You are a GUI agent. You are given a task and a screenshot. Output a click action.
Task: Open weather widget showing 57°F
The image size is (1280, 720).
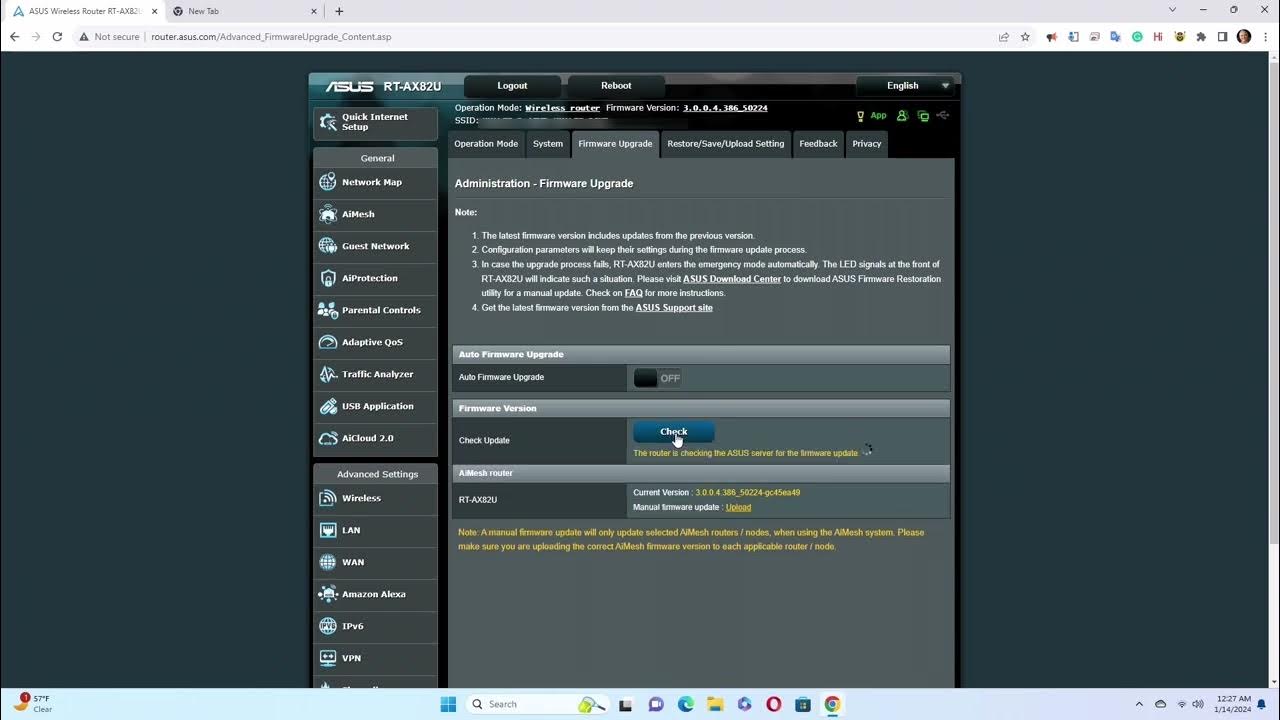pos(34,704)
